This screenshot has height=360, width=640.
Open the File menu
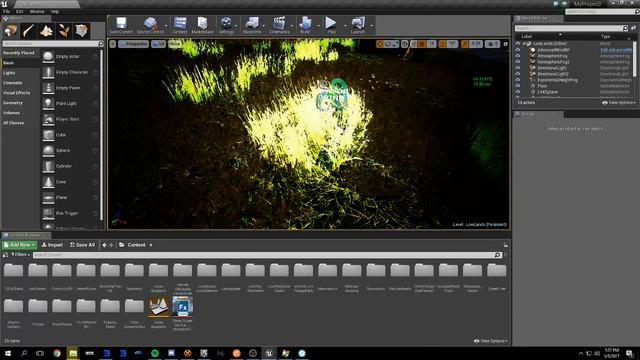click(7, 11)
